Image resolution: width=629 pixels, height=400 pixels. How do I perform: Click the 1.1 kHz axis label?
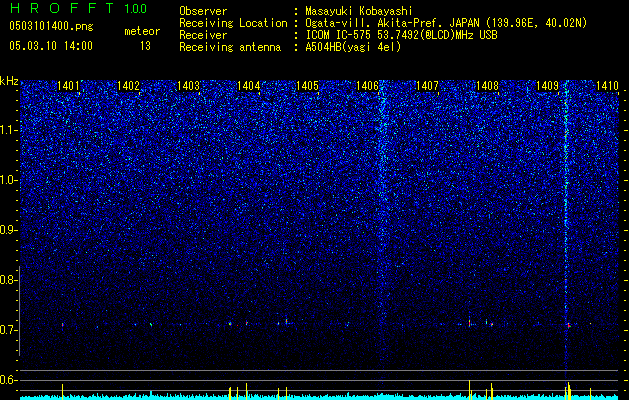coord(9,130)
